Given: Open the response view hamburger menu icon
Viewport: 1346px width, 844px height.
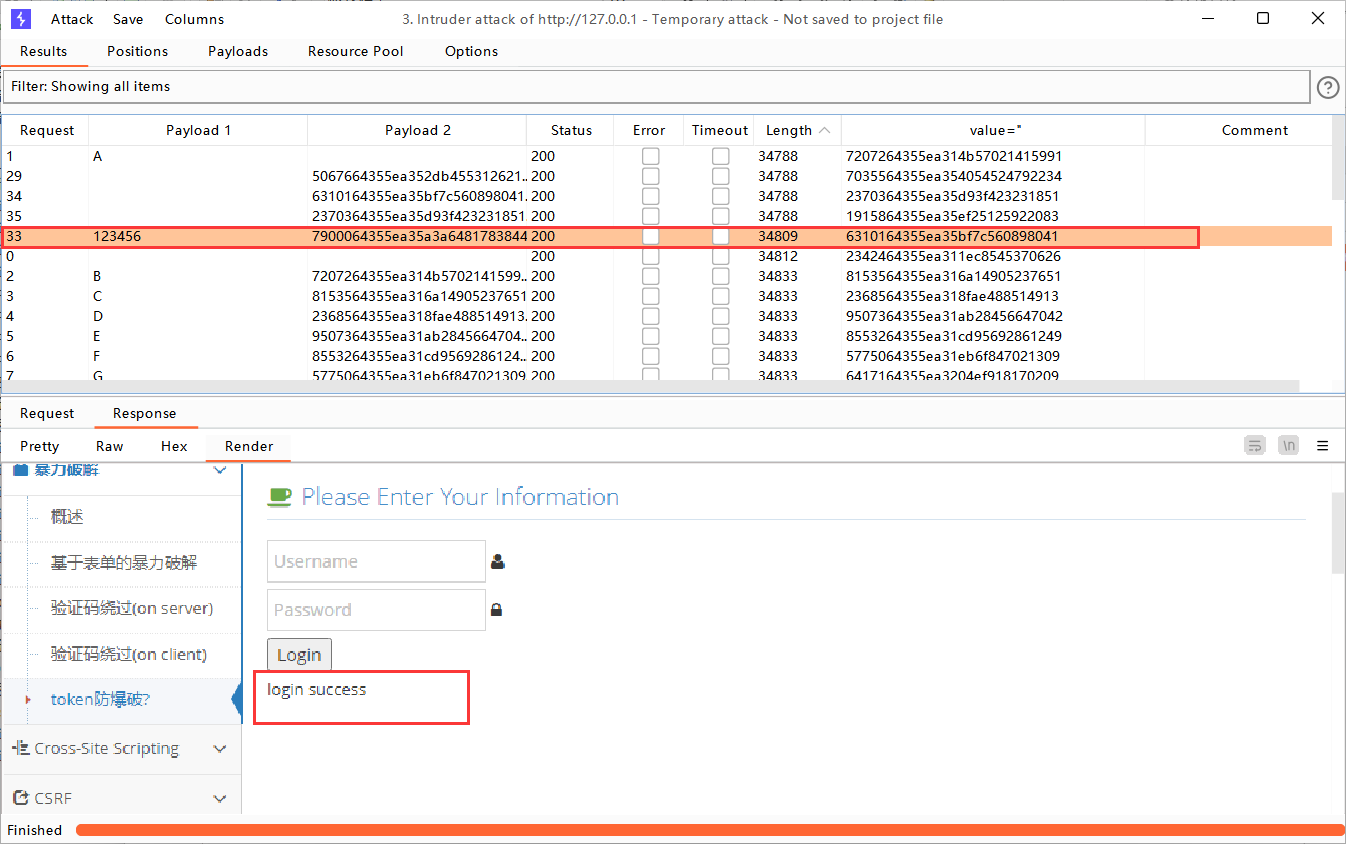Looking at the screenshot, I should (x=1322, y=446).
